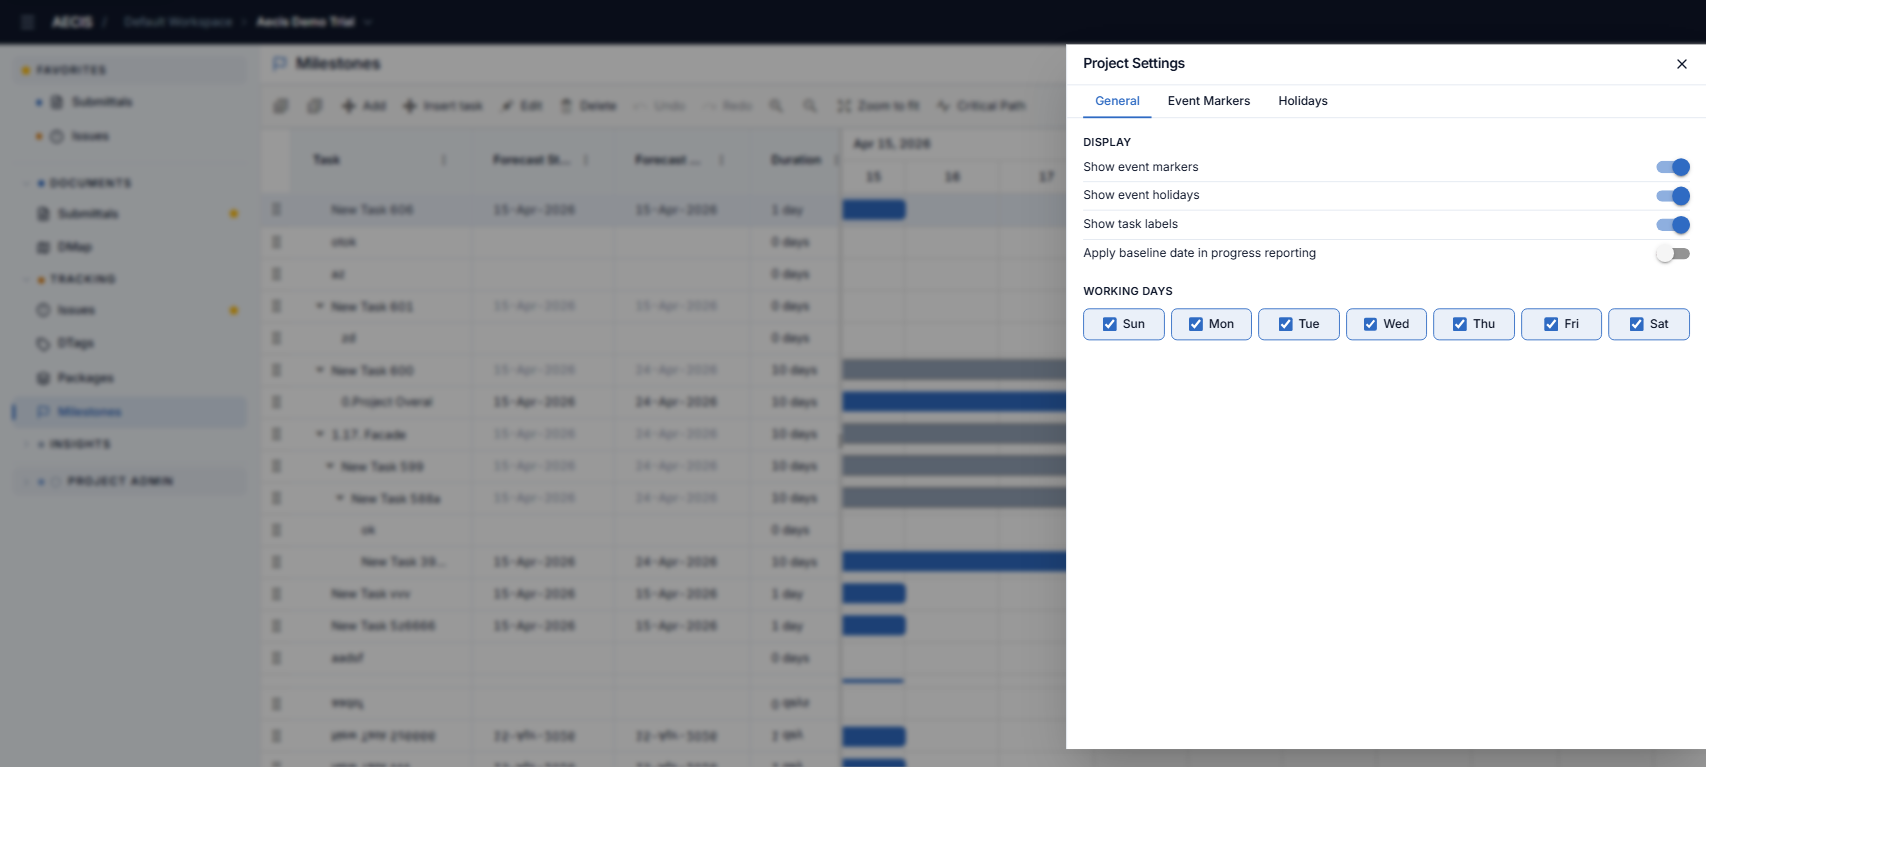Uncheck Tue as a working day

1298,324
